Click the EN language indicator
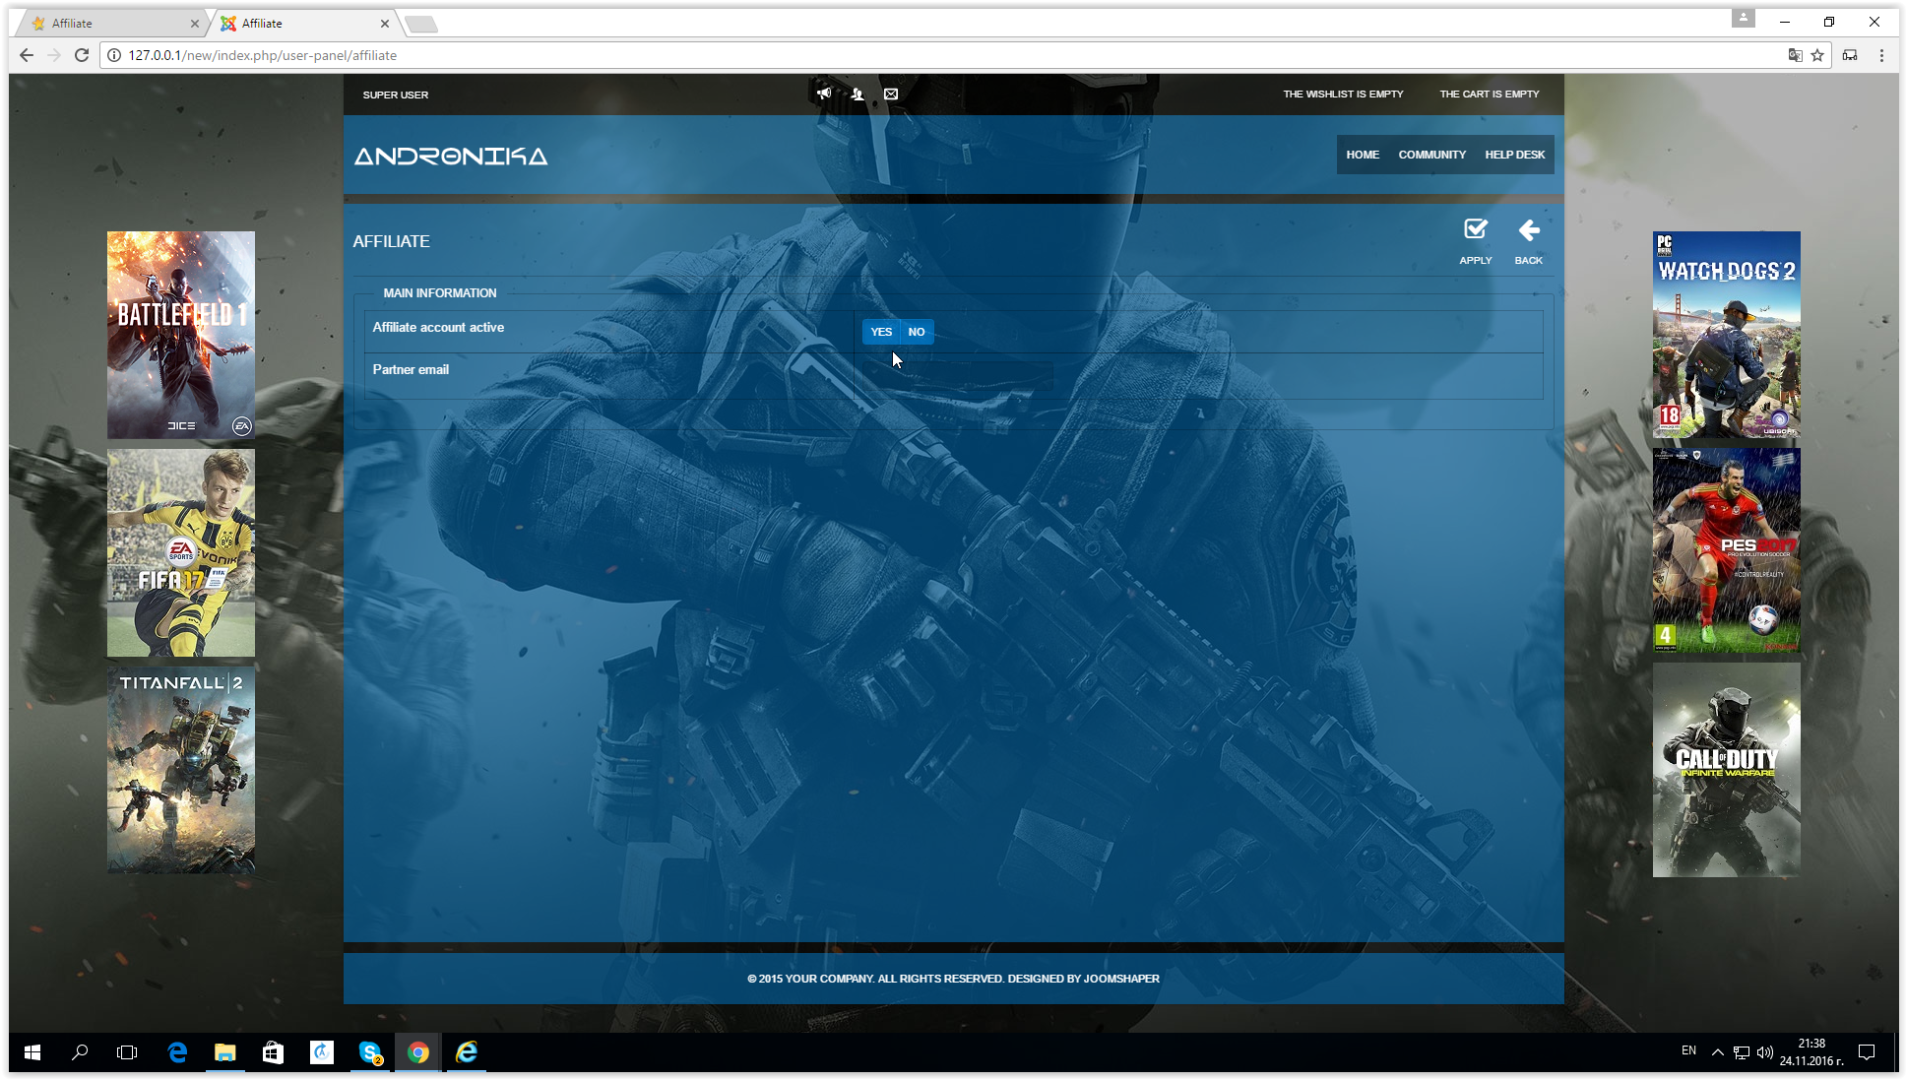This screenshot has height=1080, width=1906. tap(1688, 1051)
